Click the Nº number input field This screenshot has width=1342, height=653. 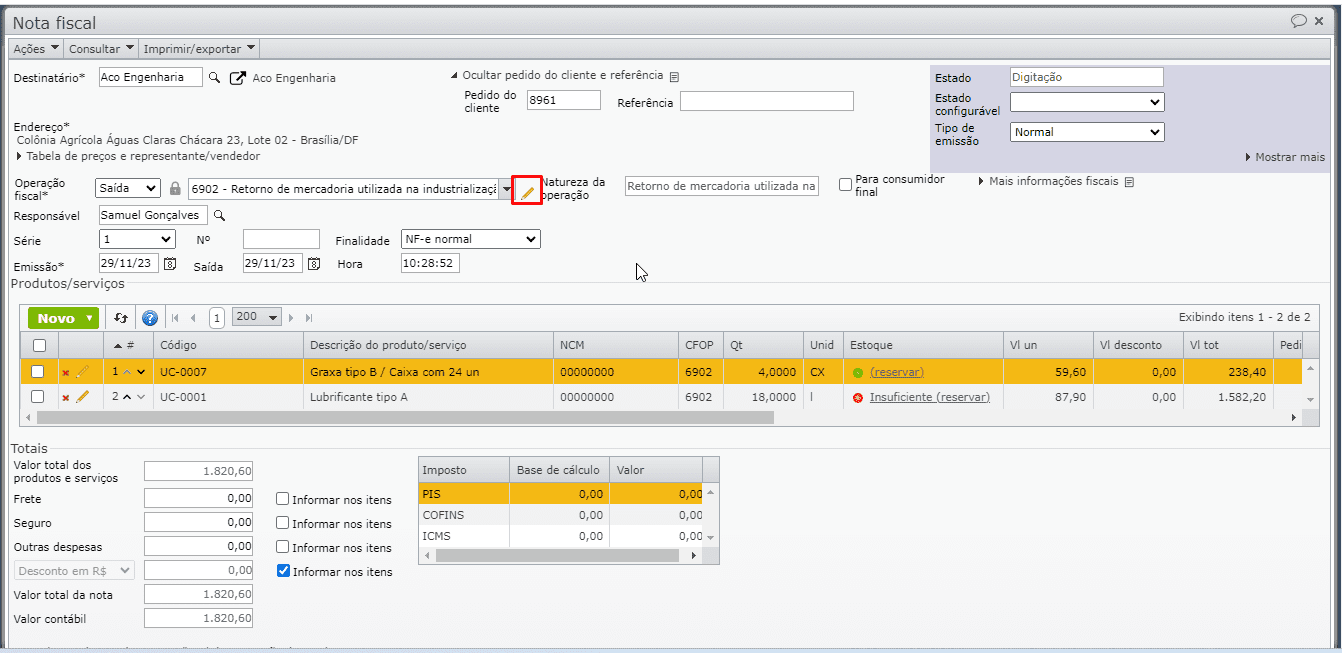point(281,239)
